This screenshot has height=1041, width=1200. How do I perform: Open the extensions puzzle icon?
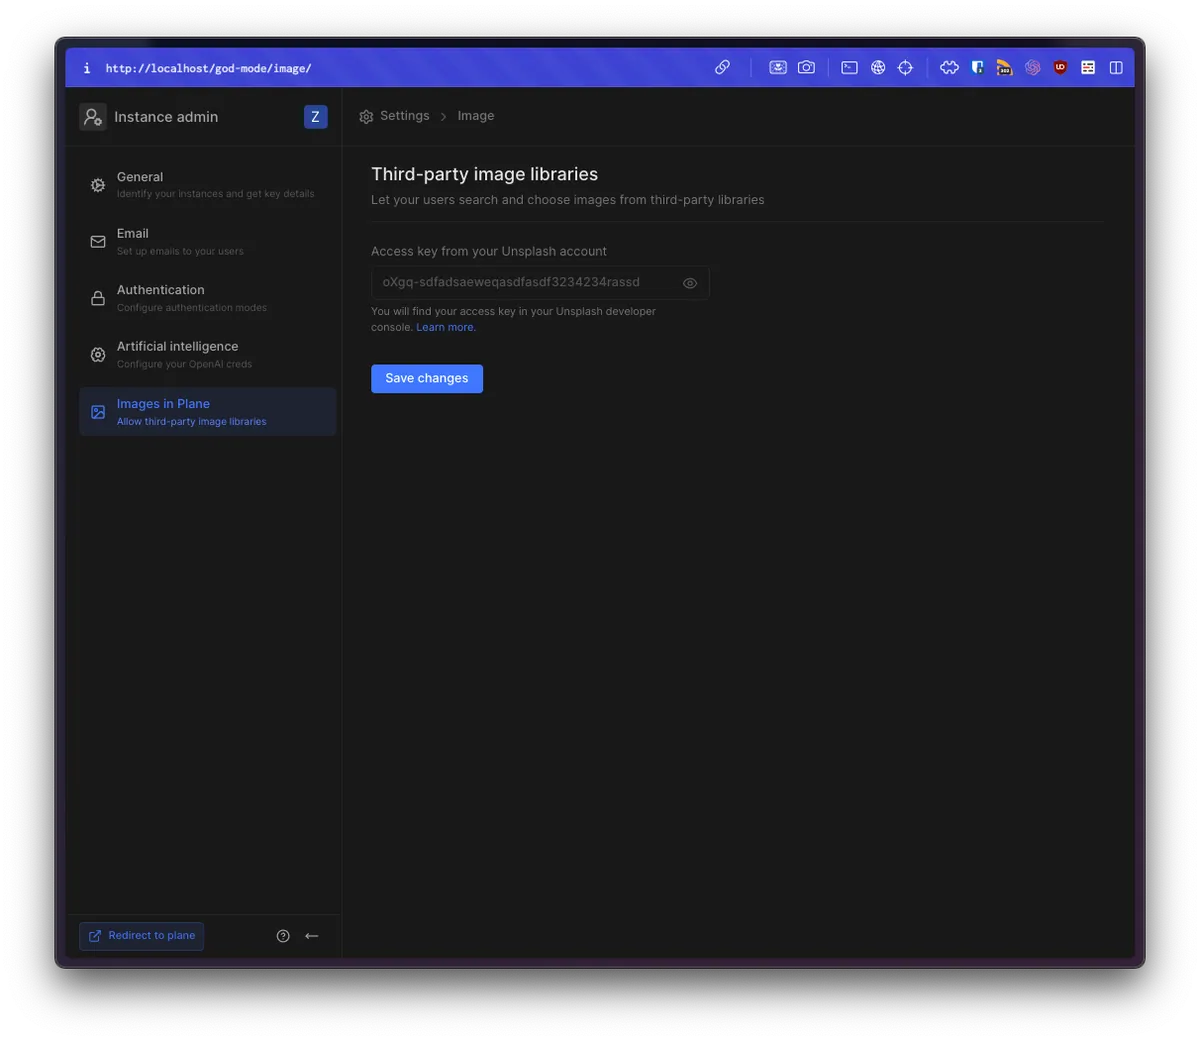tap(949, 68)
